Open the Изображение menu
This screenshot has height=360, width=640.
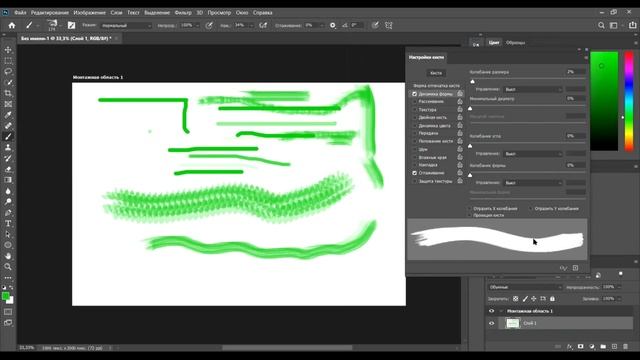point(89,13)
